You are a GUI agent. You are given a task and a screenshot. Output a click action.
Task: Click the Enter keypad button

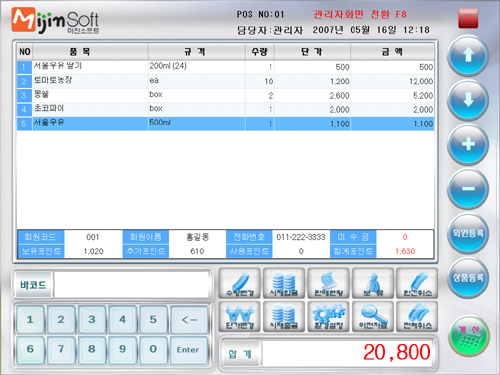[189, 349]
